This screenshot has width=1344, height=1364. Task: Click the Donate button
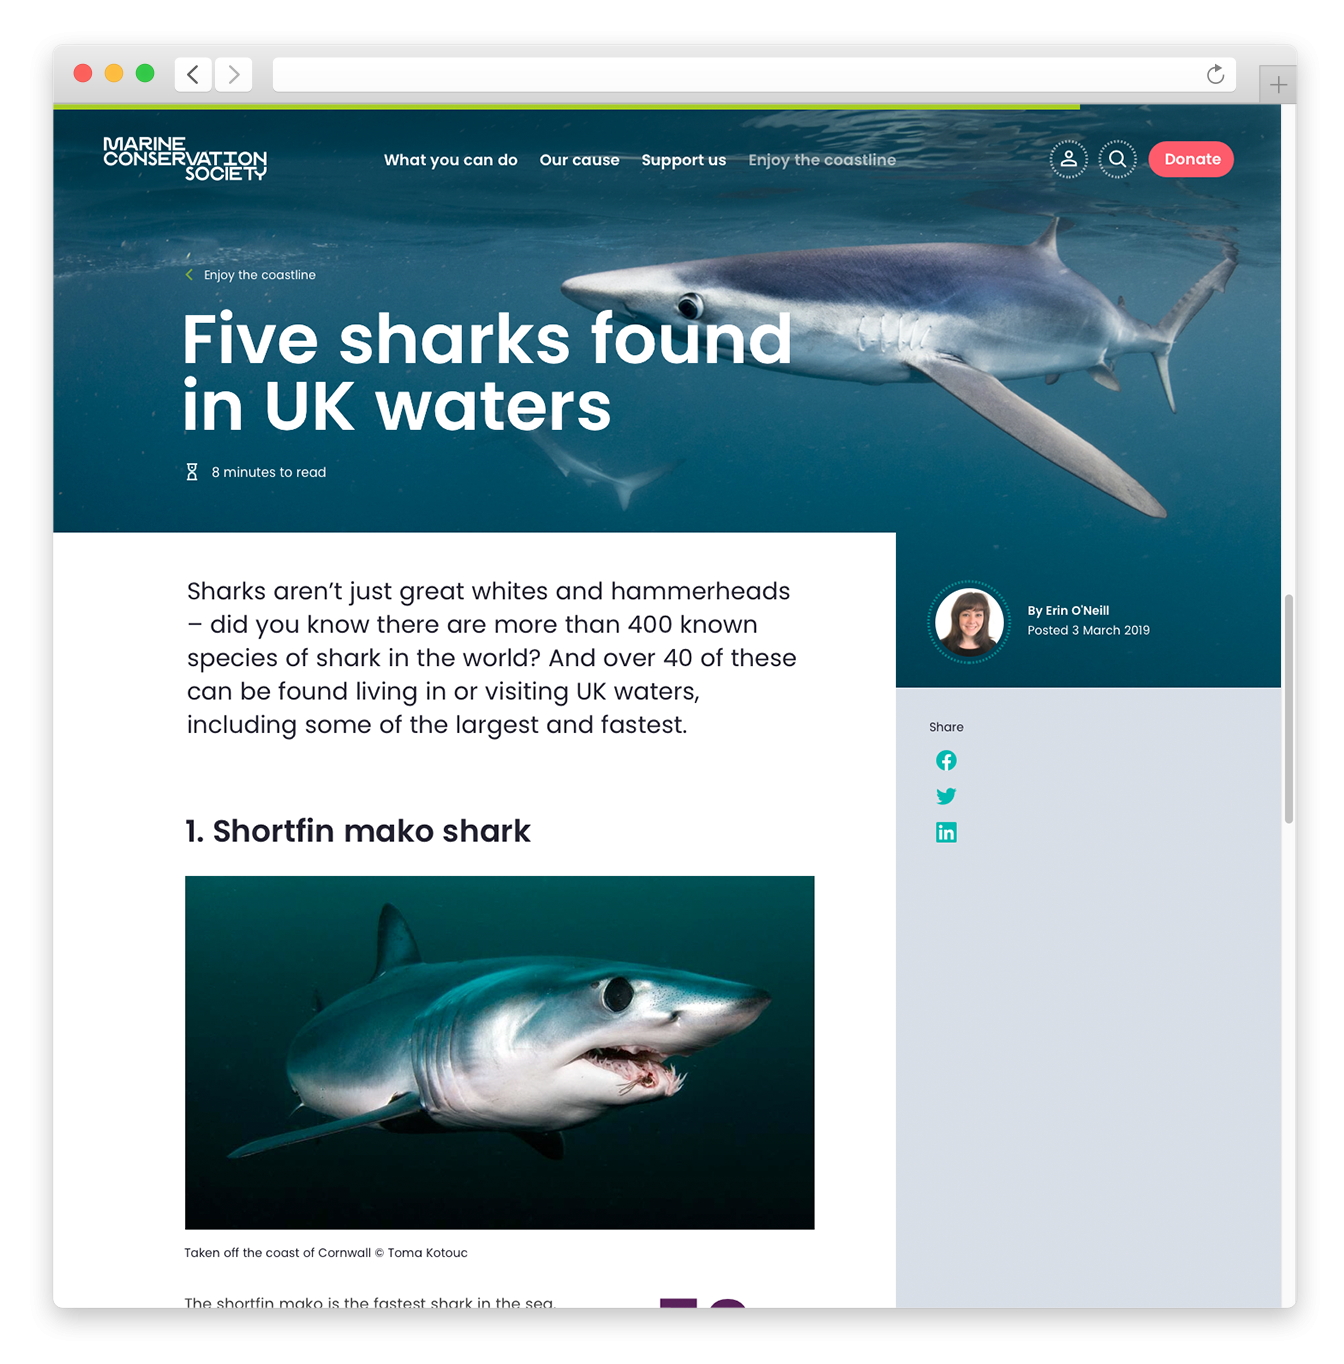(1191, 159)
